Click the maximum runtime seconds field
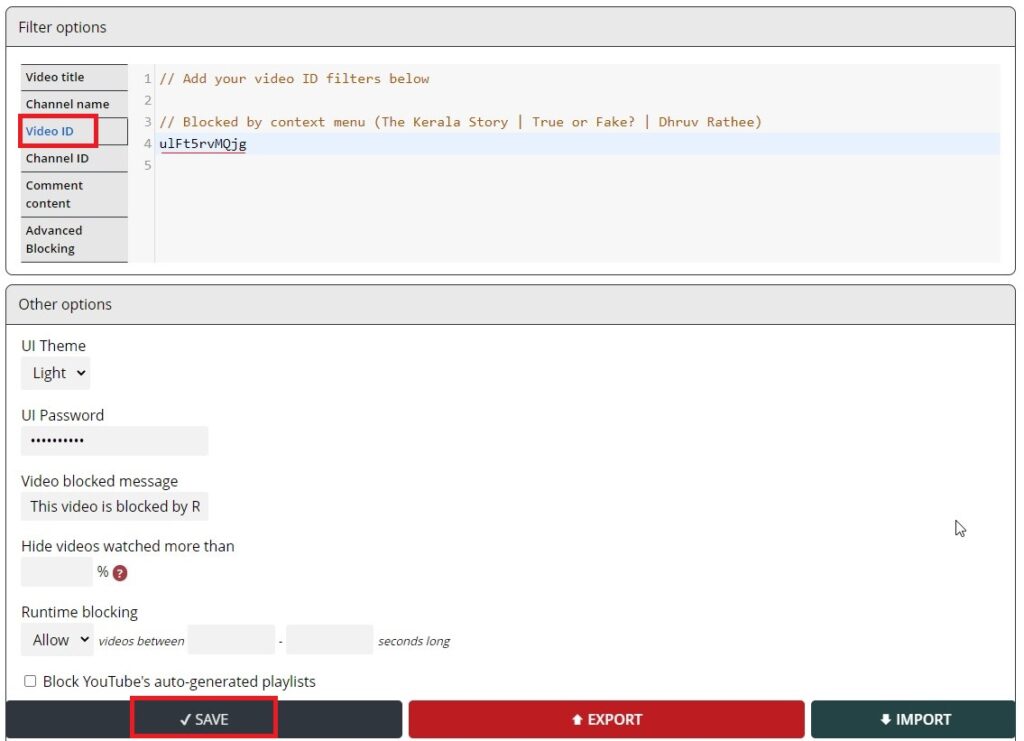The image size is (1024, 741). pos(329,640)
